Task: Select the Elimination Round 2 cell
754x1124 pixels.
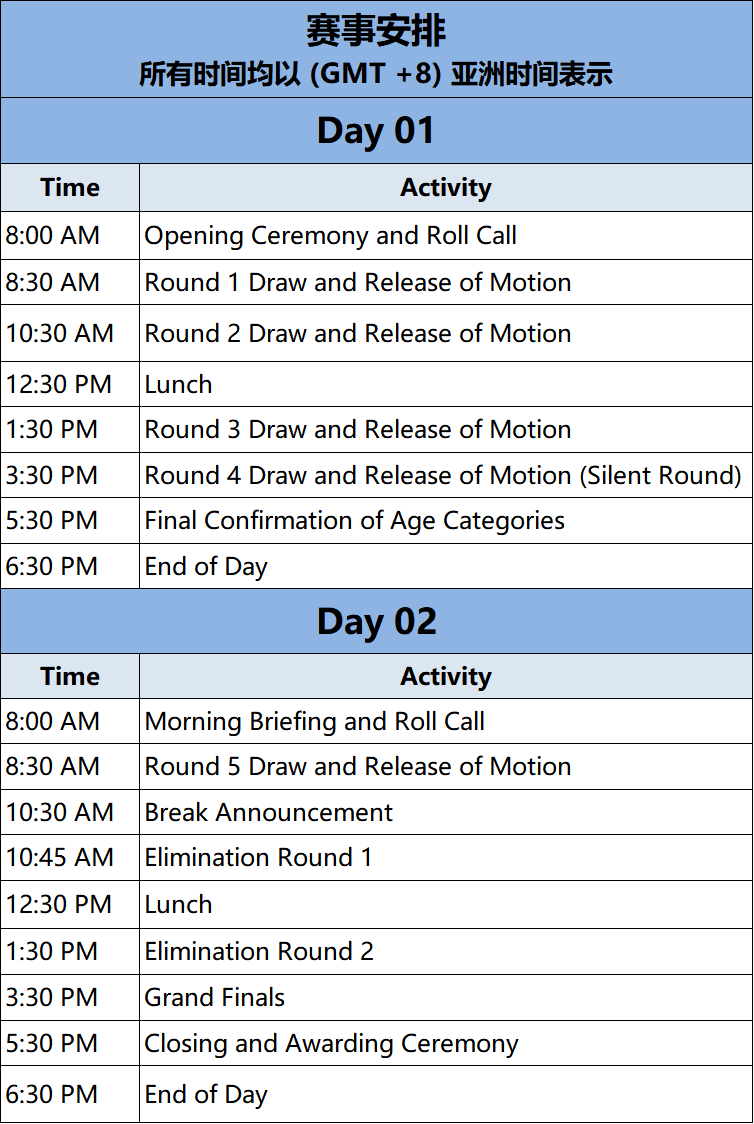Action: [x=446, y=951]
